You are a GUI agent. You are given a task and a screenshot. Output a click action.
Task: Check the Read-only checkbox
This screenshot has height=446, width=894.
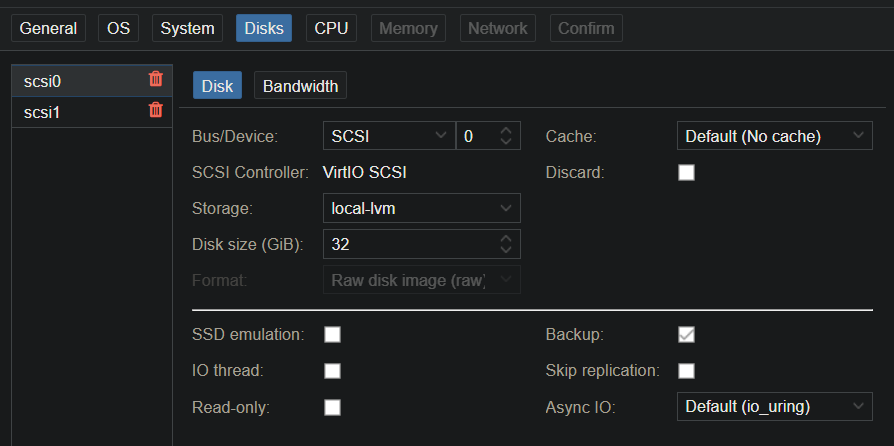tap(332, 407)
